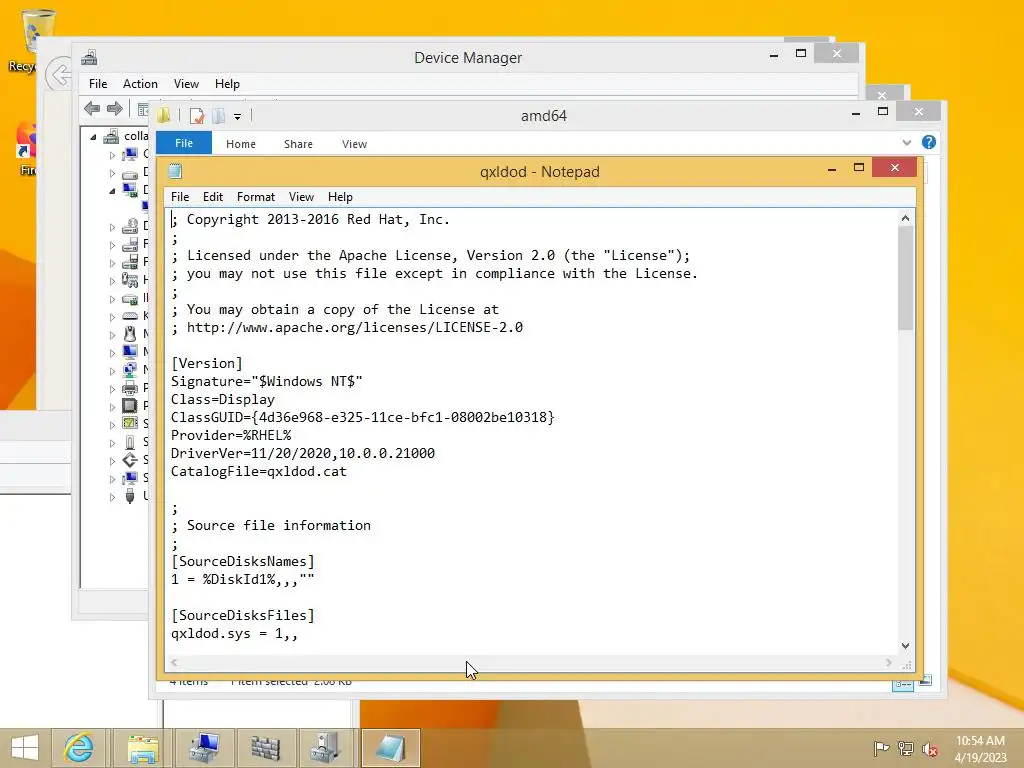1024x768 pixels.
Task: Click the Notepad title bar icon
Action: (x=174, y=171)
